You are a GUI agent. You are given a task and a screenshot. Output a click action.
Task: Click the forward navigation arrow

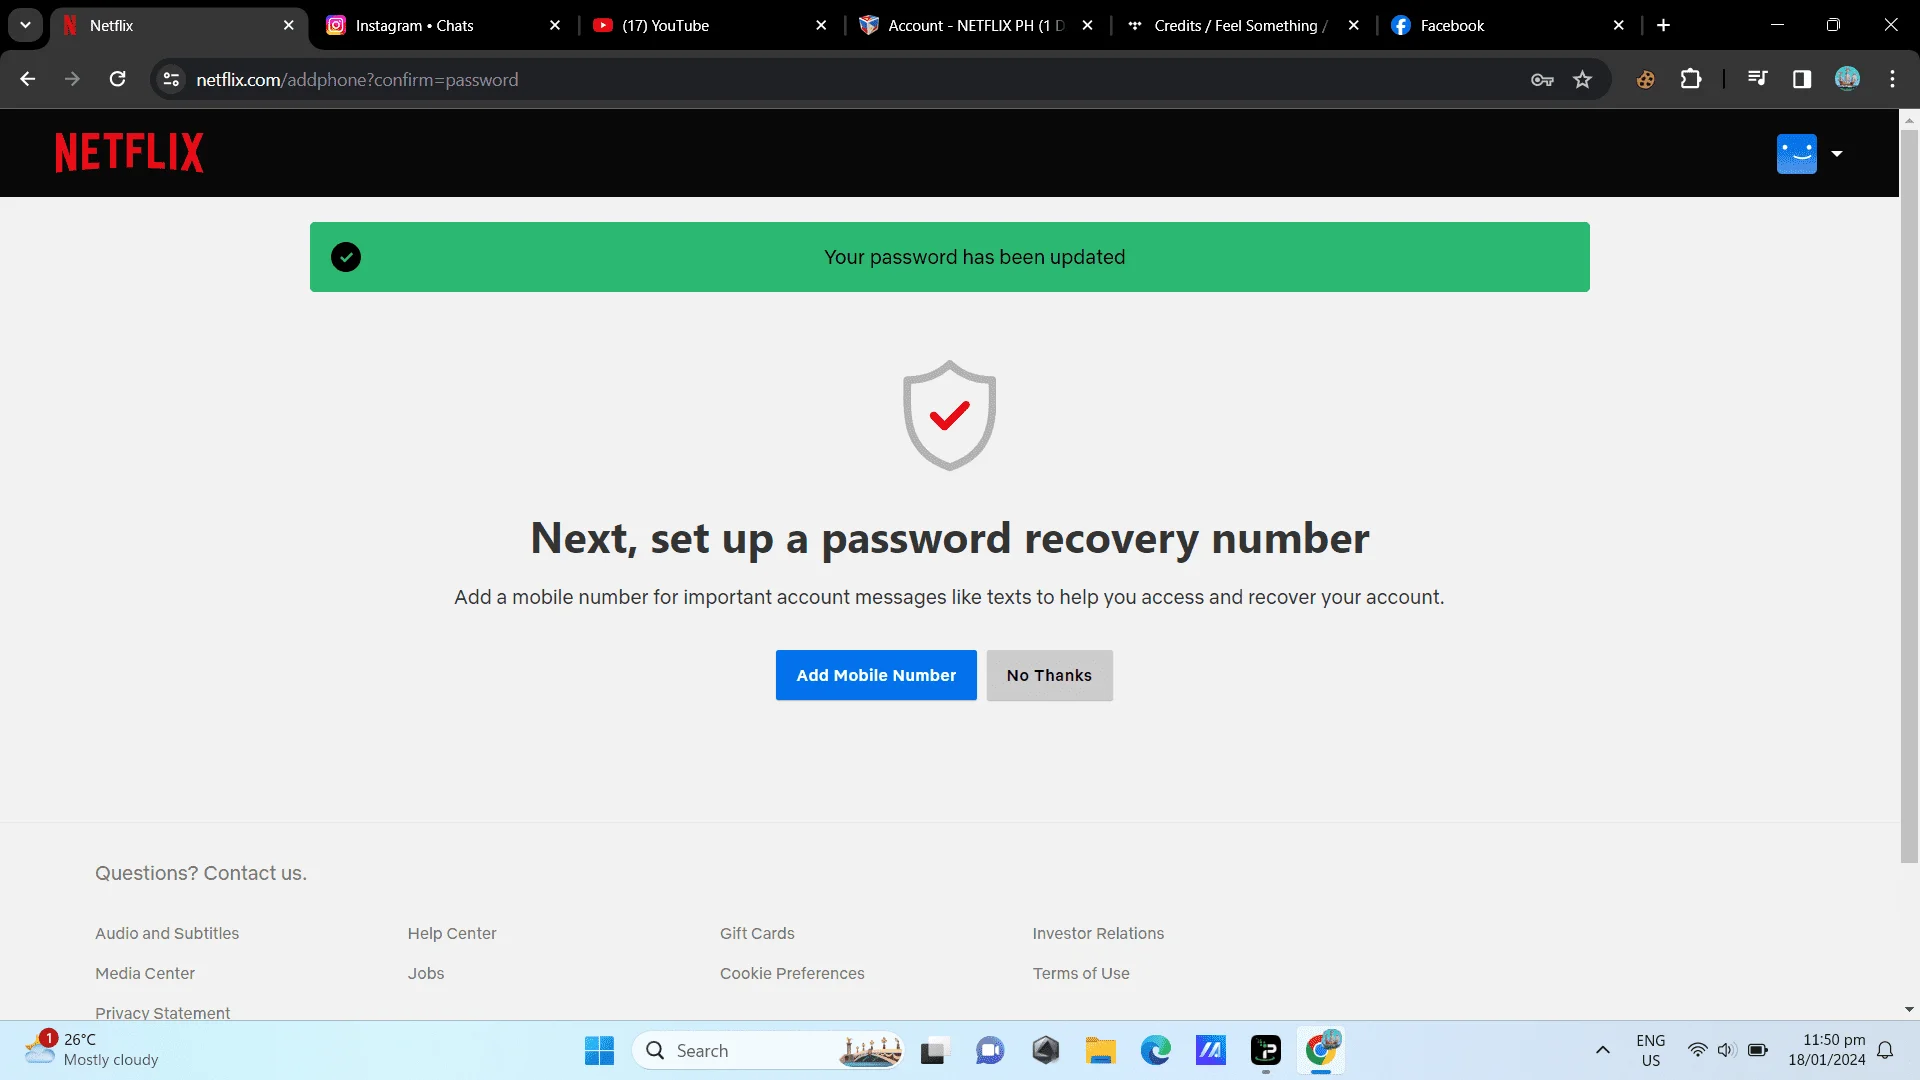72,79
